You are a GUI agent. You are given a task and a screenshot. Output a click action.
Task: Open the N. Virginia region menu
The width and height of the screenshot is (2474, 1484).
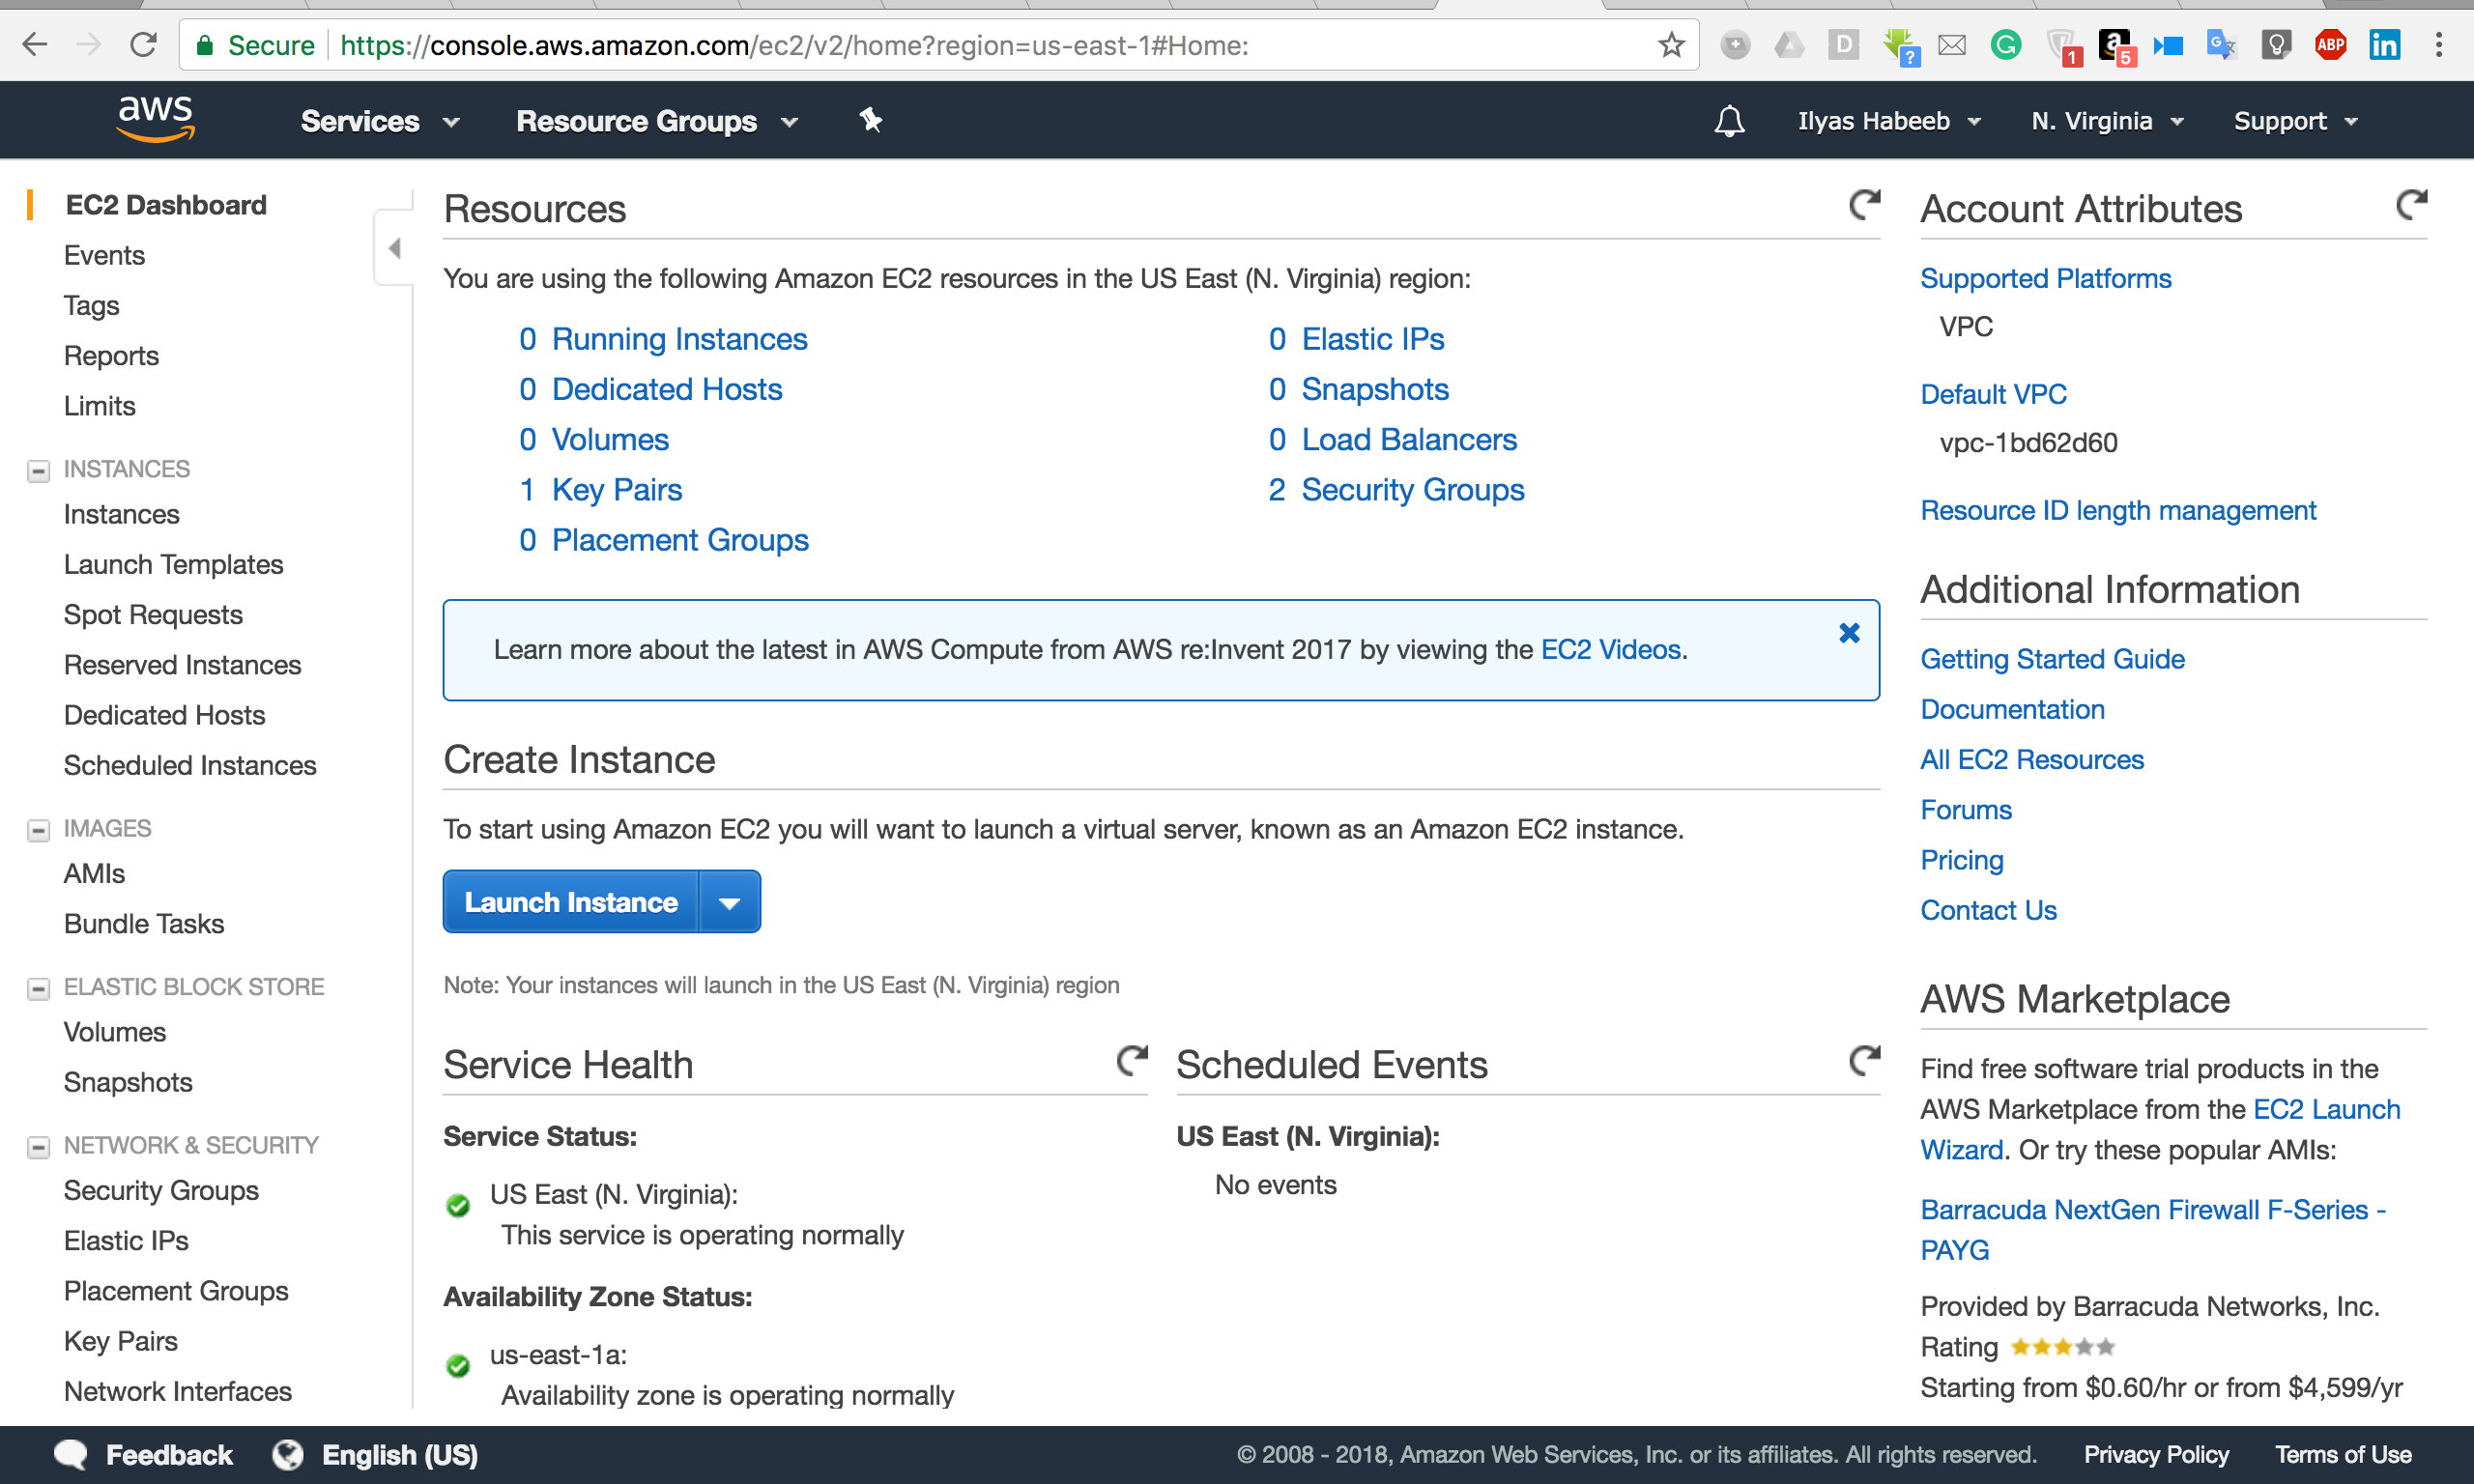coord(2105,120)
